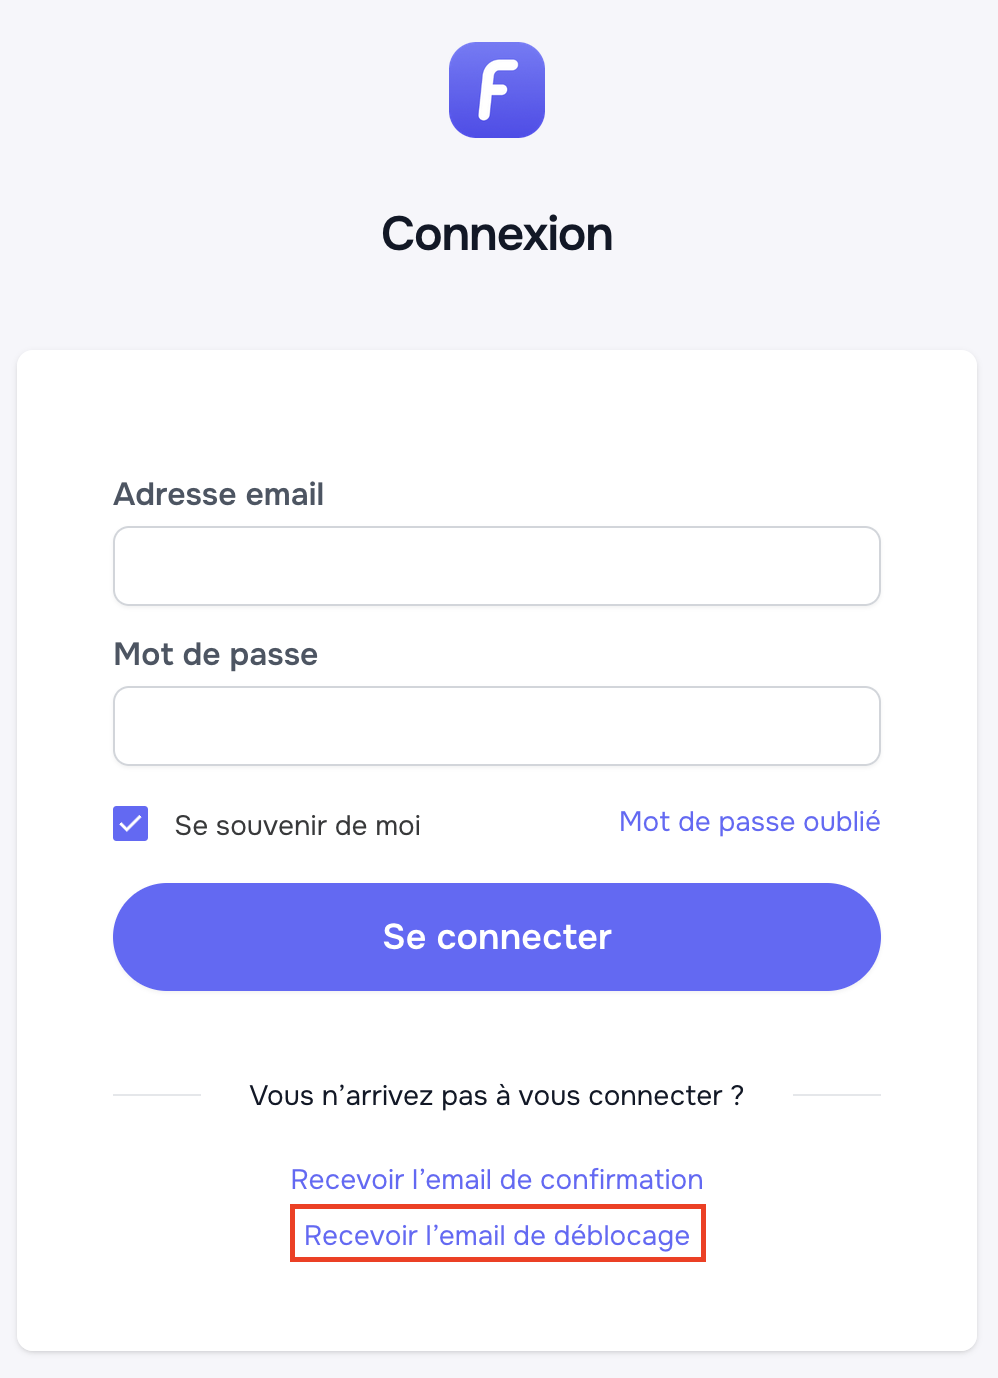Click Recevoir l'email de confirmation link
The height and width of the screenshot is (1378, 998).
point(497,1180)
